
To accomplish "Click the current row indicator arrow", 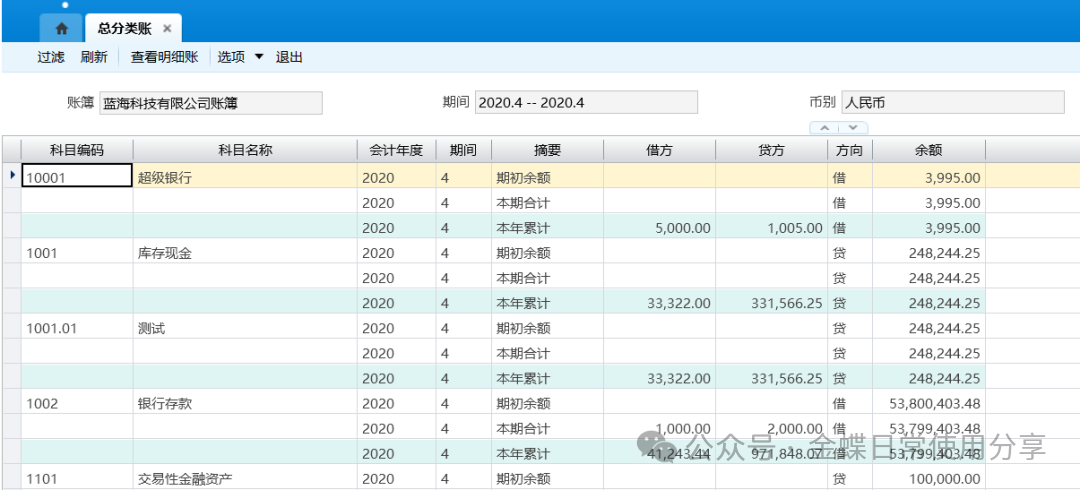I will click(x=11, y=176).
